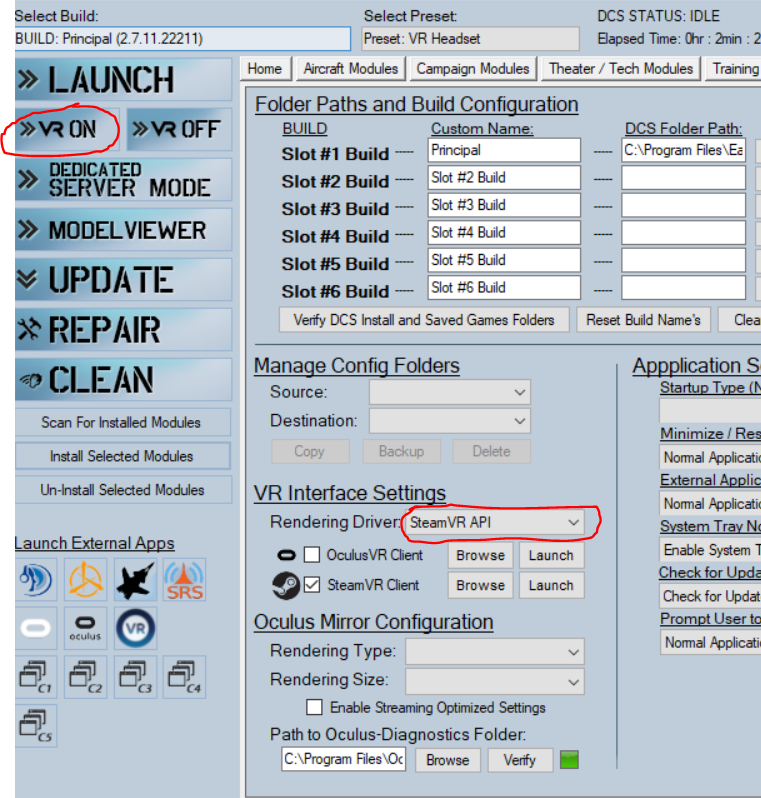
Task: Launch the blue VR circle app icon
Action: pos(135,628)
